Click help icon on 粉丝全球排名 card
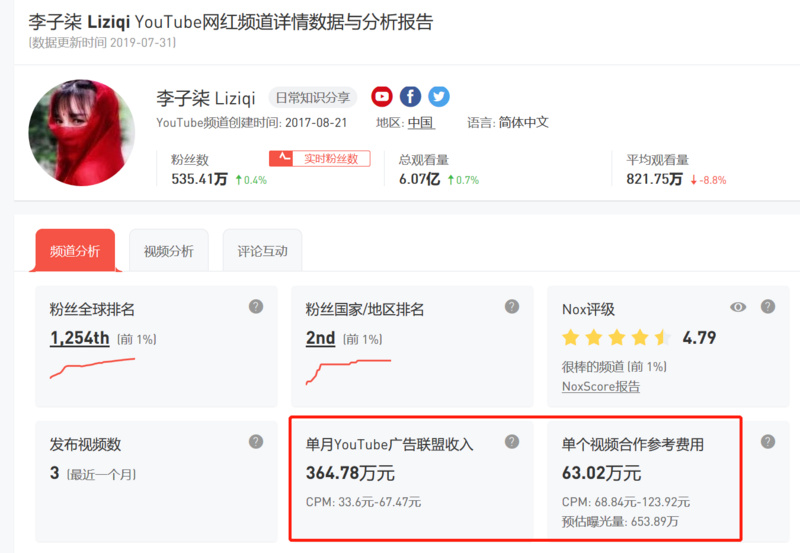800x553 pixels. pyautogui.click(x=256, y=307)
